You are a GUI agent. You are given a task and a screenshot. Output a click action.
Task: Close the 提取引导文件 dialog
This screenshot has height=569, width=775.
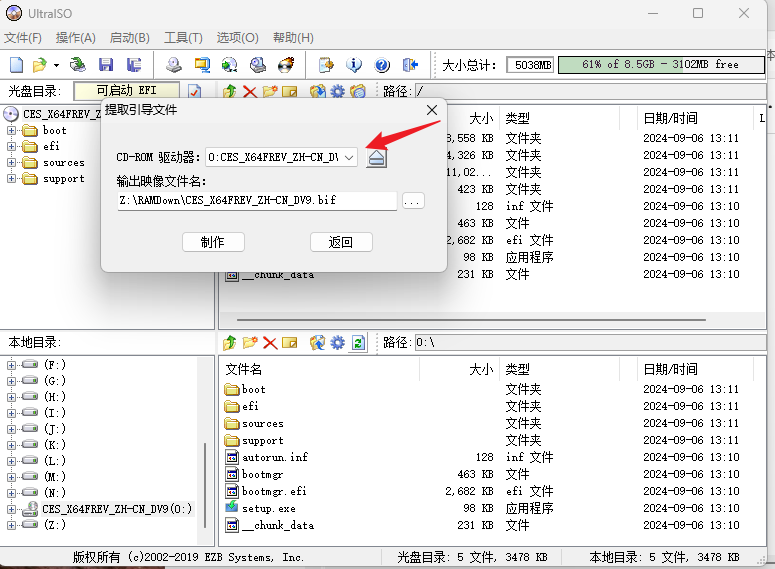click(432, 110)
